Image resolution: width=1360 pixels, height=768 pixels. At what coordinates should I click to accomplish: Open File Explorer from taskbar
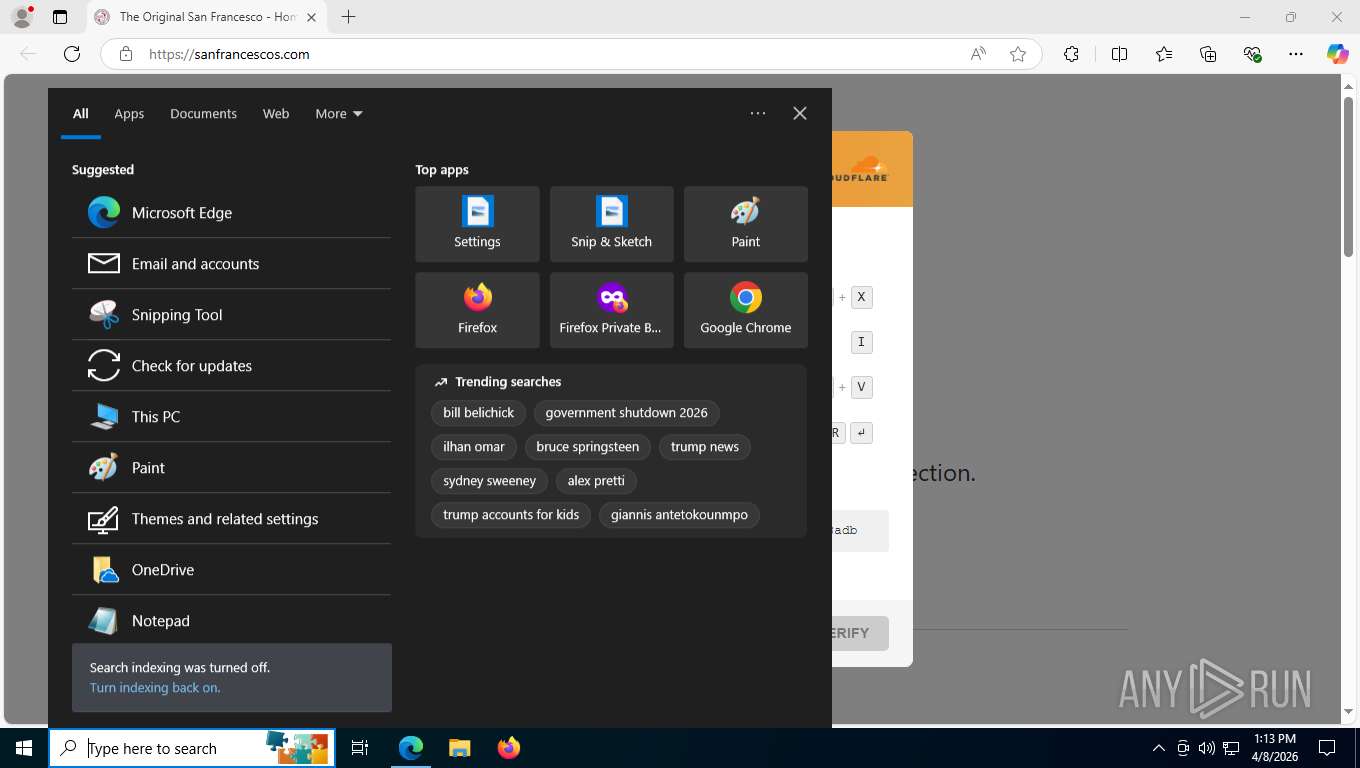point(459,748)
